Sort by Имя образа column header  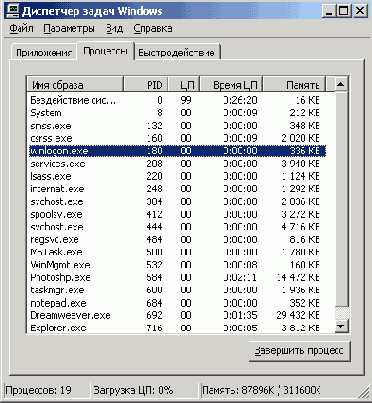[x=75, y=85]
